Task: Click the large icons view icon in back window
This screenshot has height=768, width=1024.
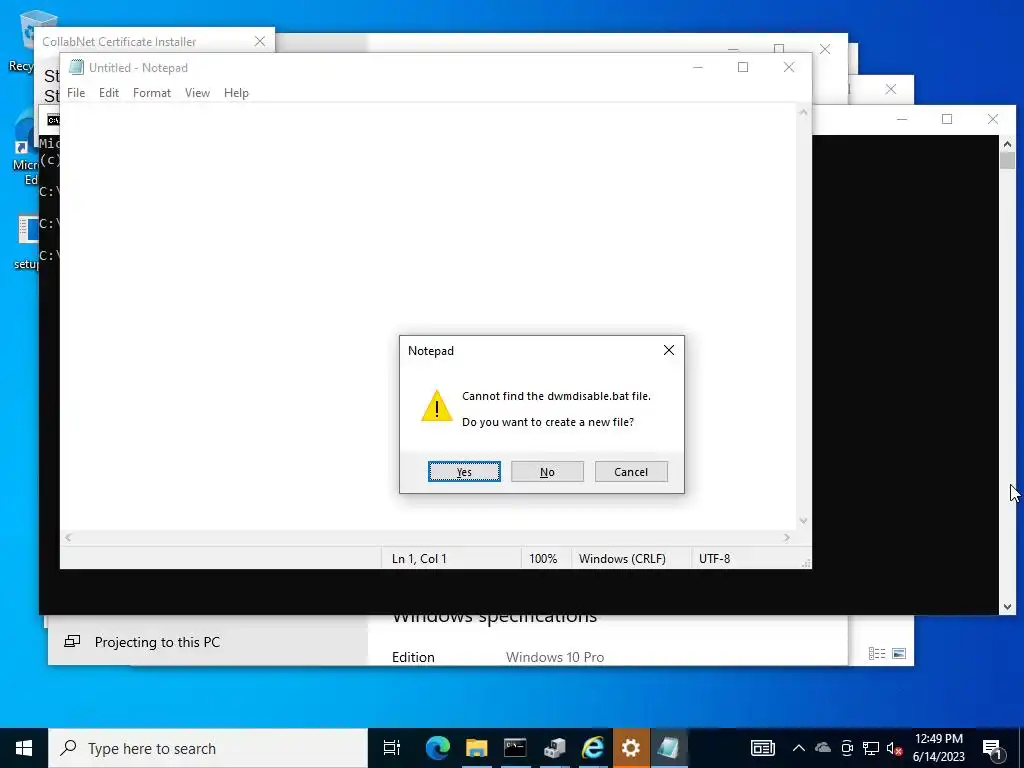Action: 899,653
